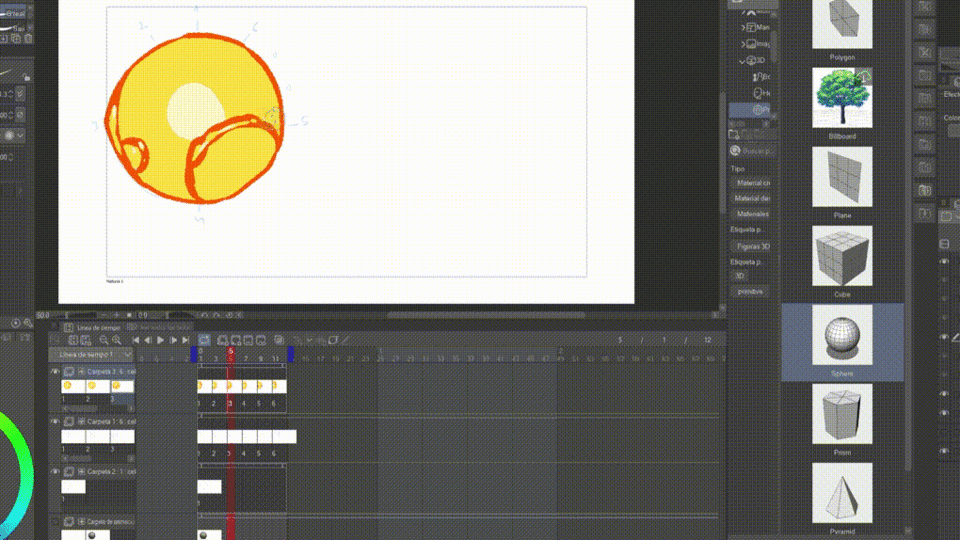
Task: Expand the Carpeta 1 folder contents
Action: point(81,422)
